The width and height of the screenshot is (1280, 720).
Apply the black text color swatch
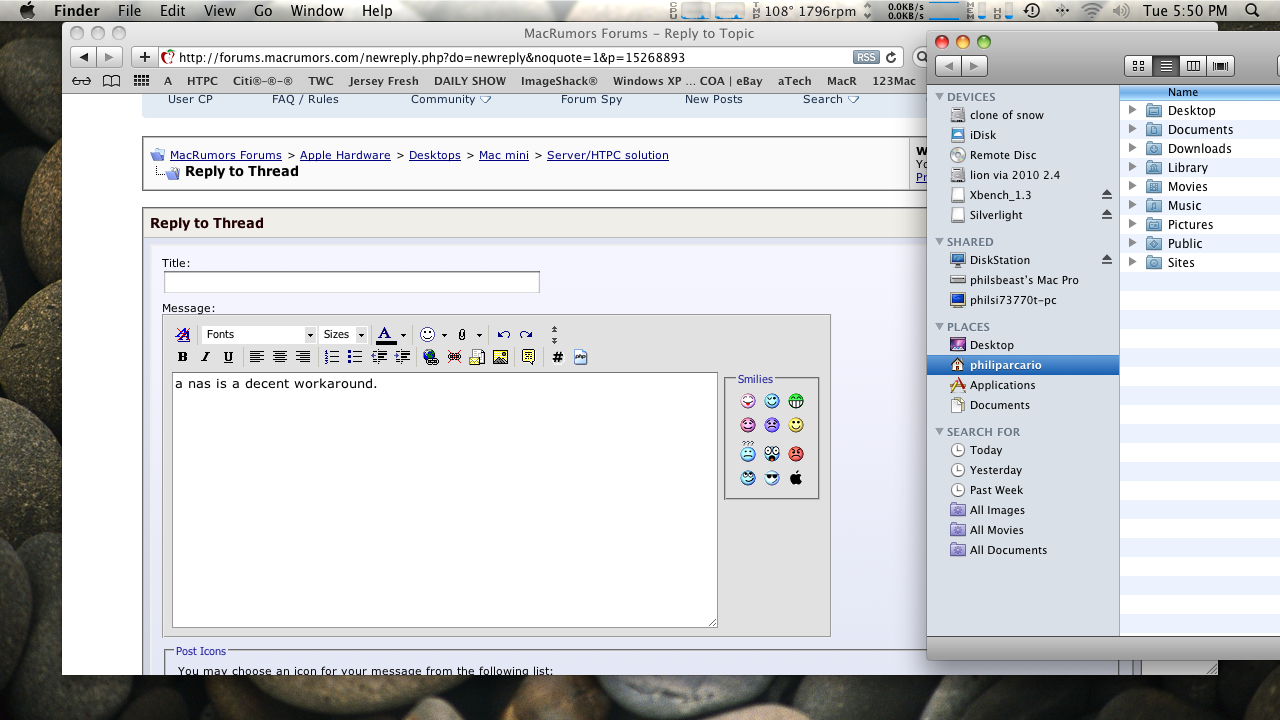385,335
